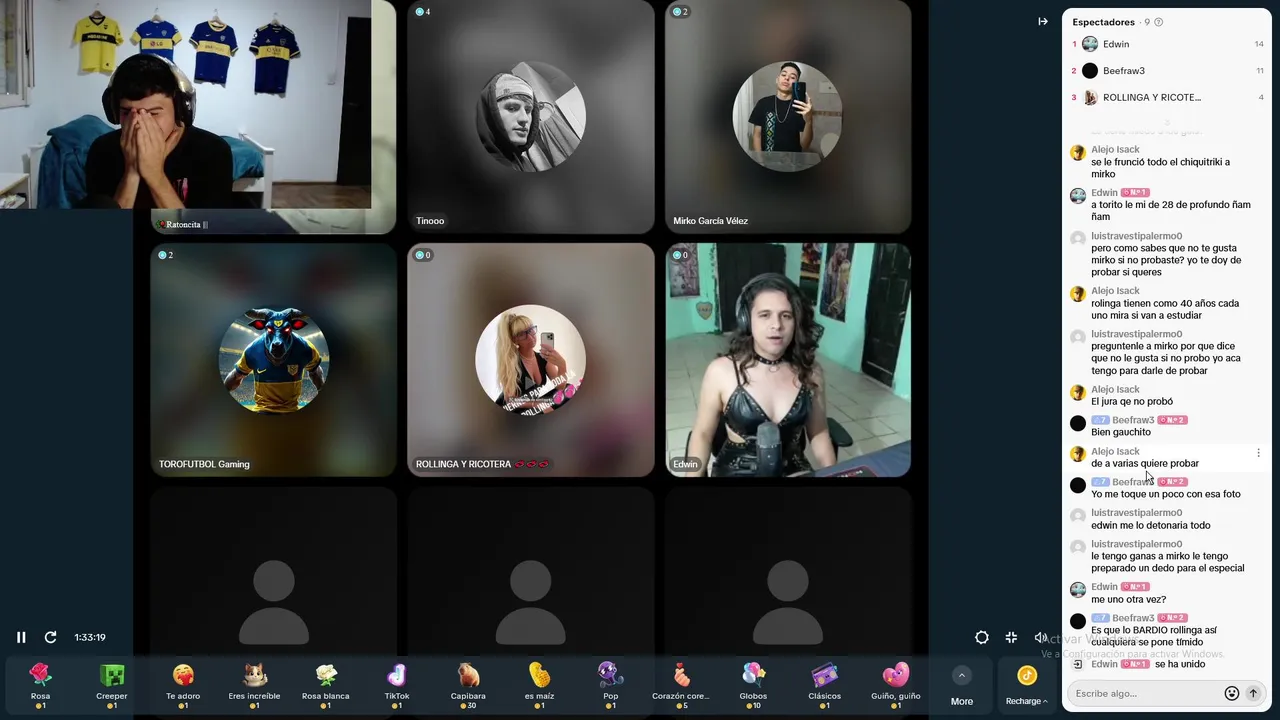Click Alejo Isack's name above 'El jura qe no probó'
The image size is (1280, 720).
coord(1115,389)
